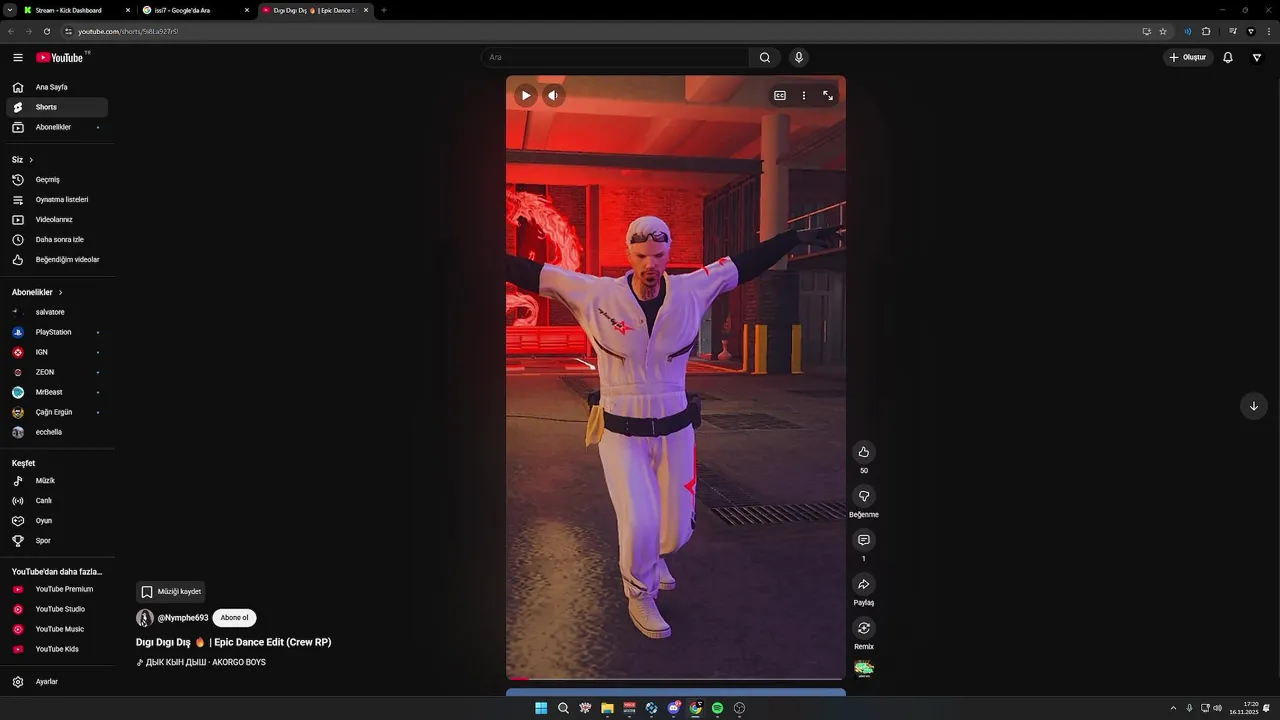Focus the Ara search field

point(615,58)
